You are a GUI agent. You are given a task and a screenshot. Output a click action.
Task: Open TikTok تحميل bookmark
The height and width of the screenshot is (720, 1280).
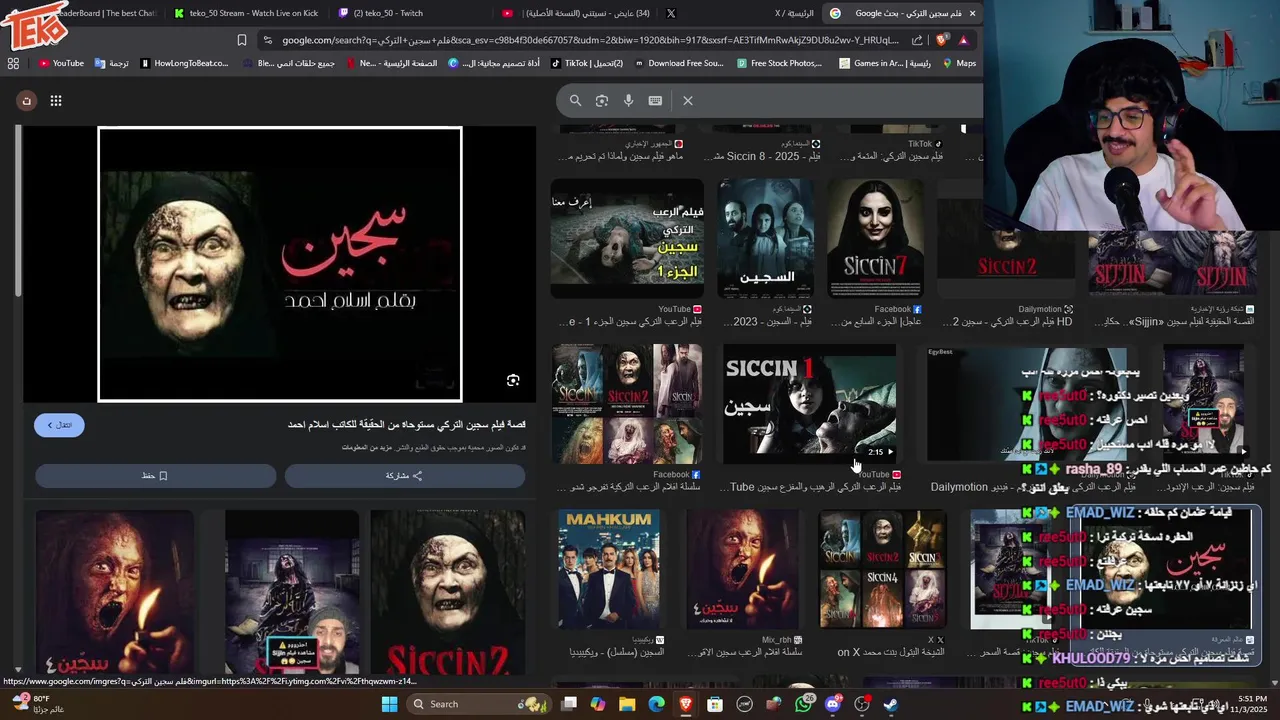point(587,63)
